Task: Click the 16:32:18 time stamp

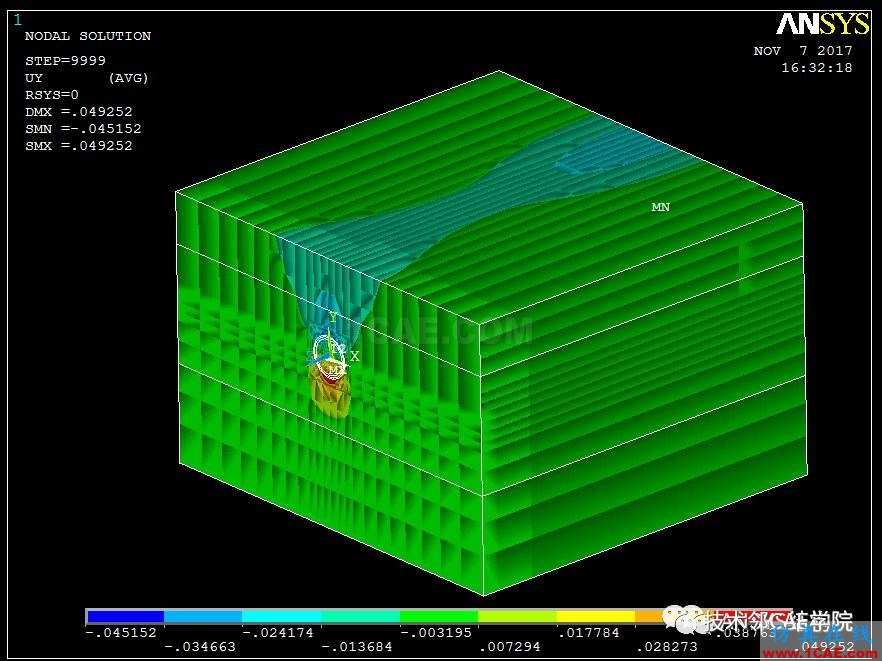Action: pos(817,68)
